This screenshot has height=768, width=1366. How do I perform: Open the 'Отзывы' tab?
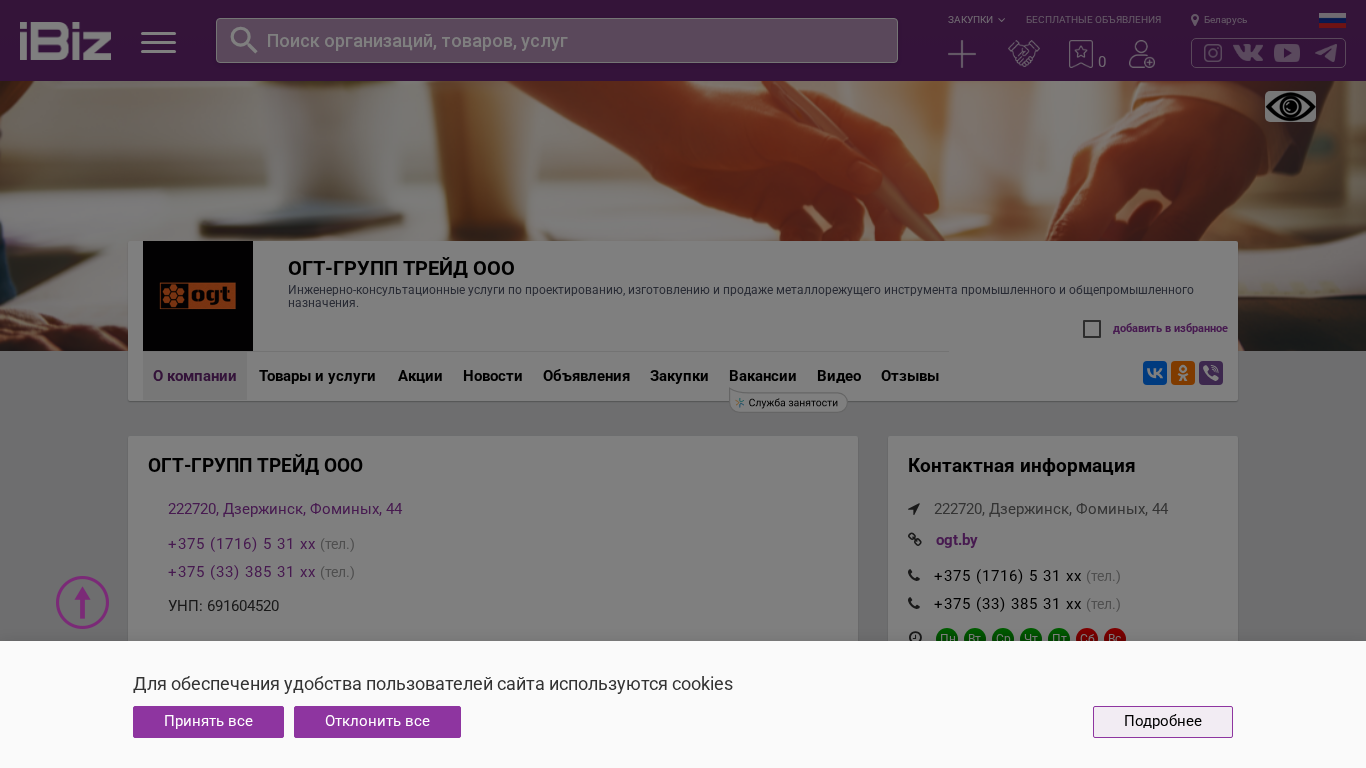coord(910,376)
